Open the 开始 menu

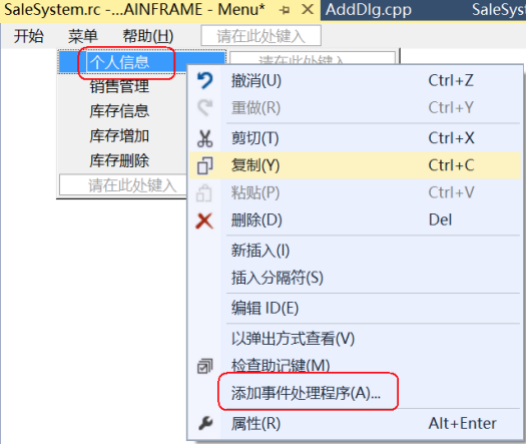[x=29, y=36]
